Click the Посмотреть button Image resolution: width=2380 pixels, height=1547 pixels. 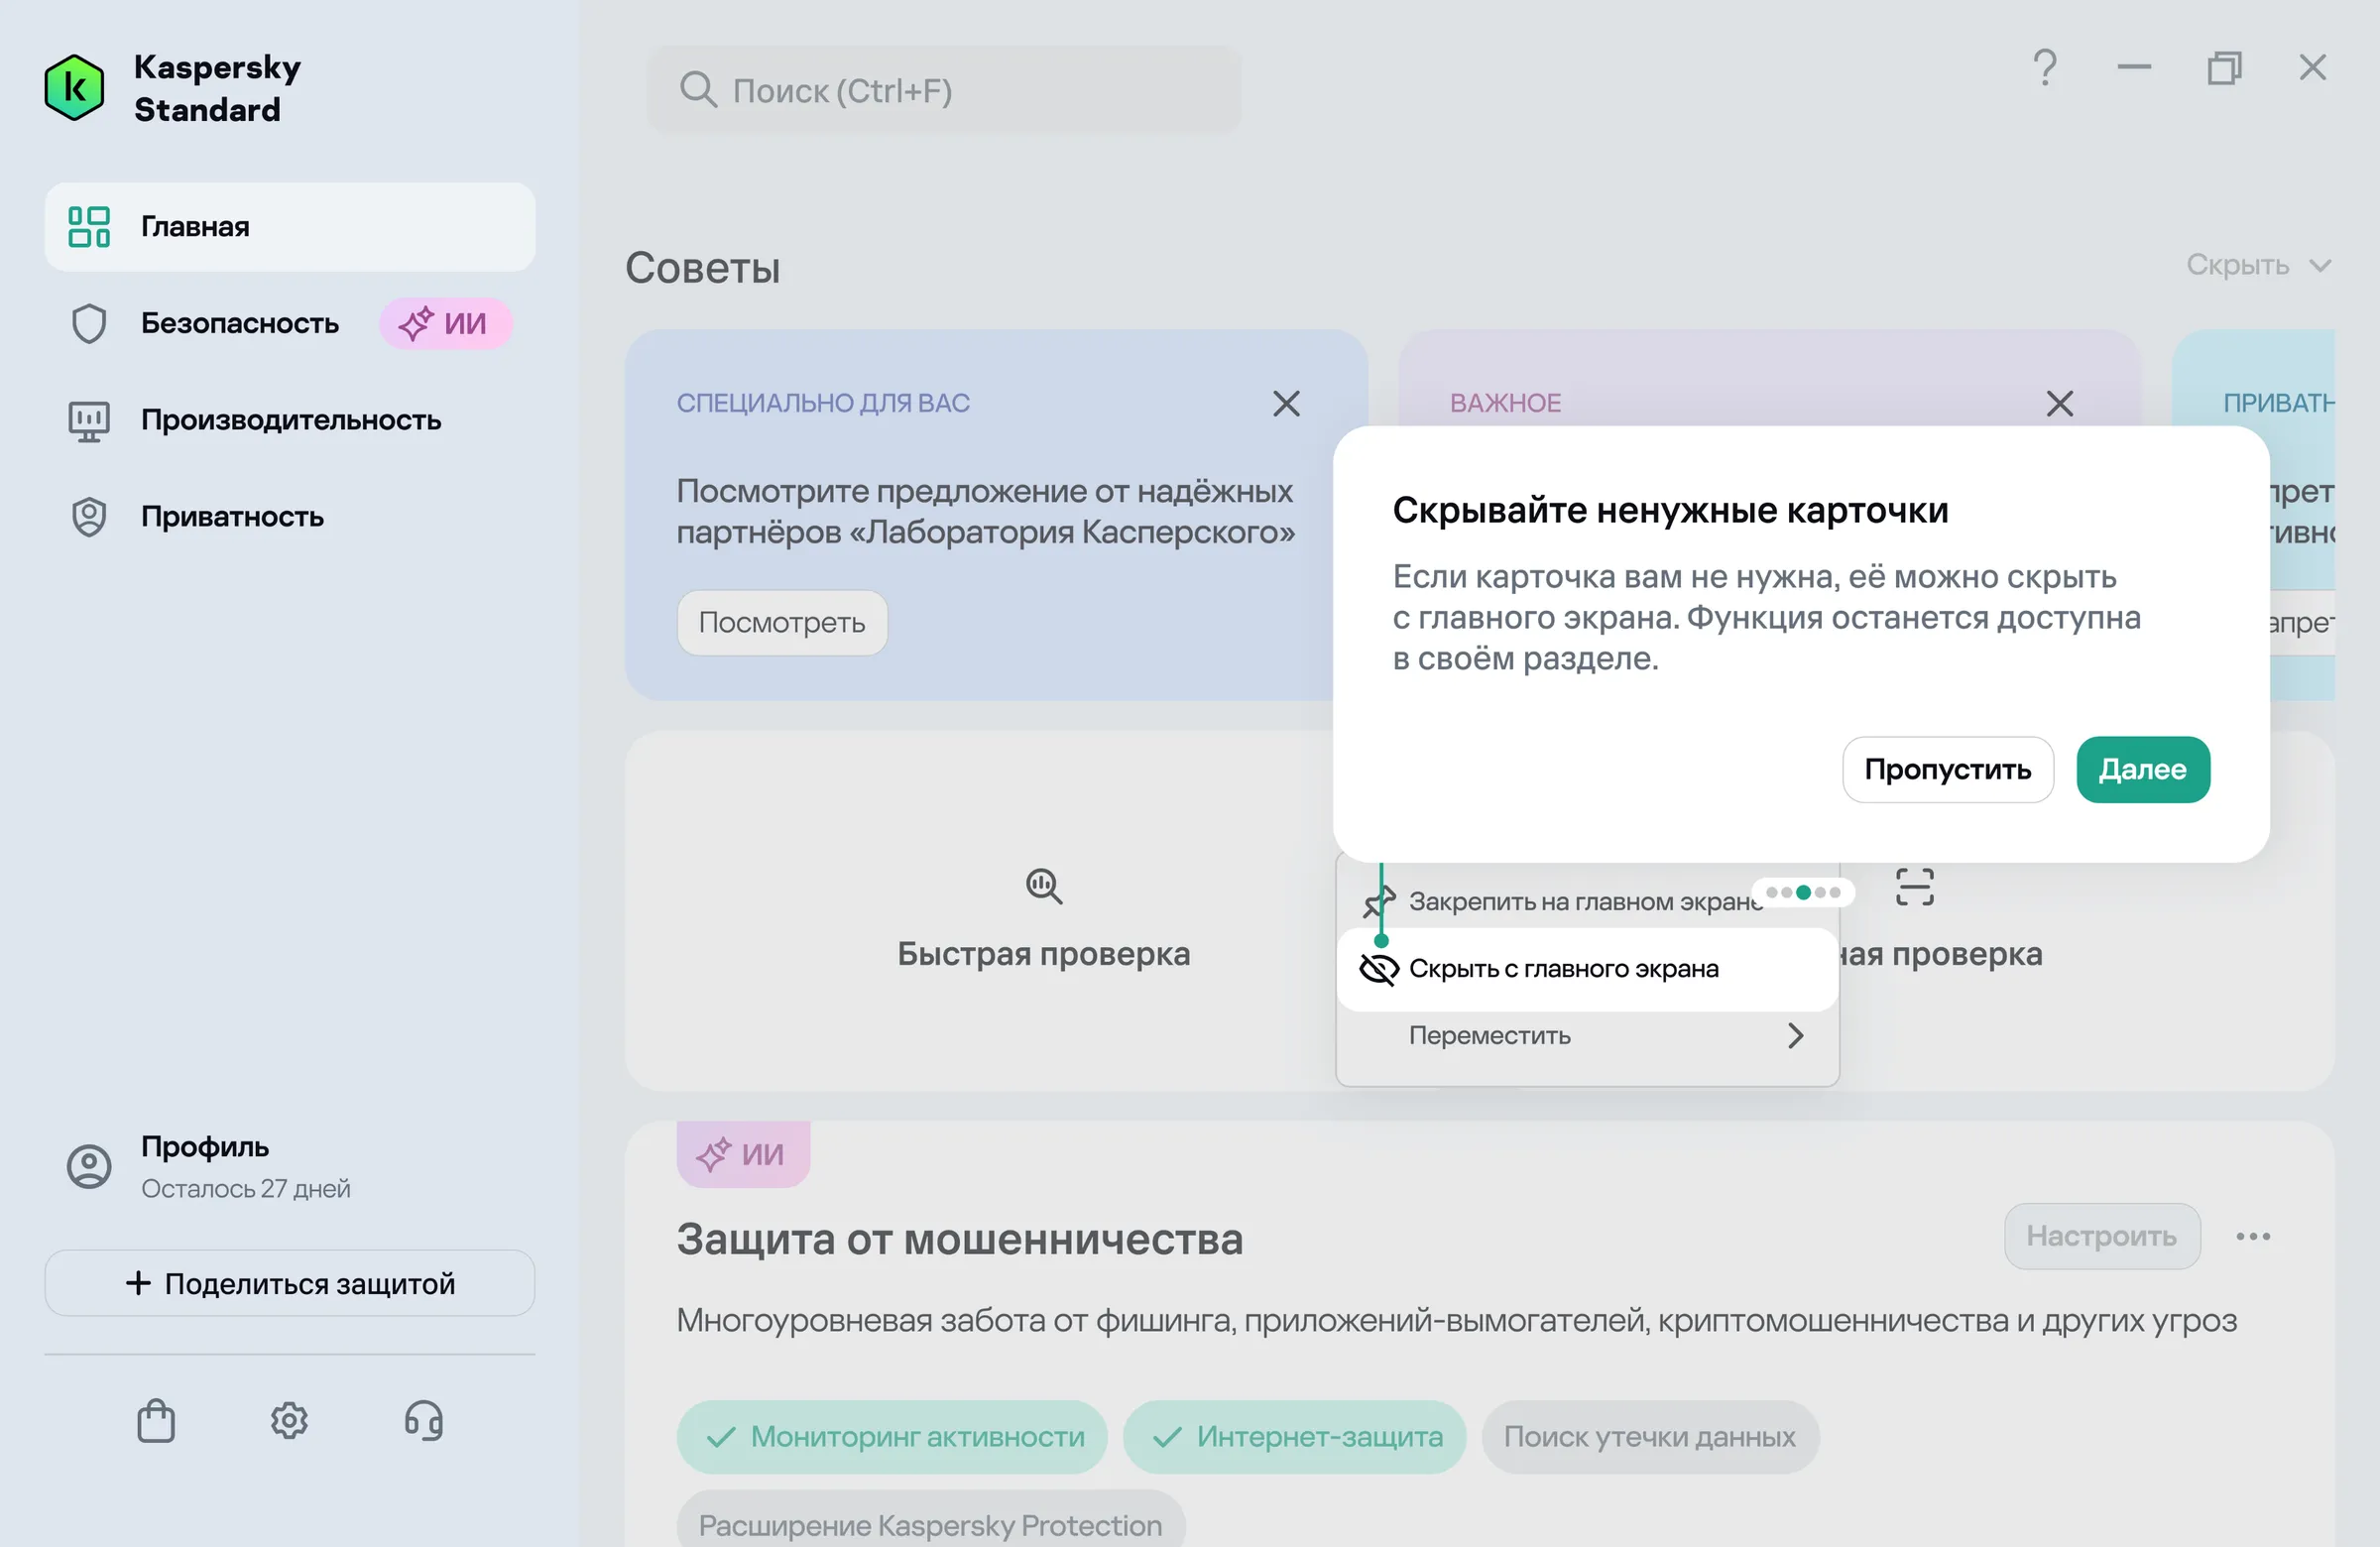782,623
